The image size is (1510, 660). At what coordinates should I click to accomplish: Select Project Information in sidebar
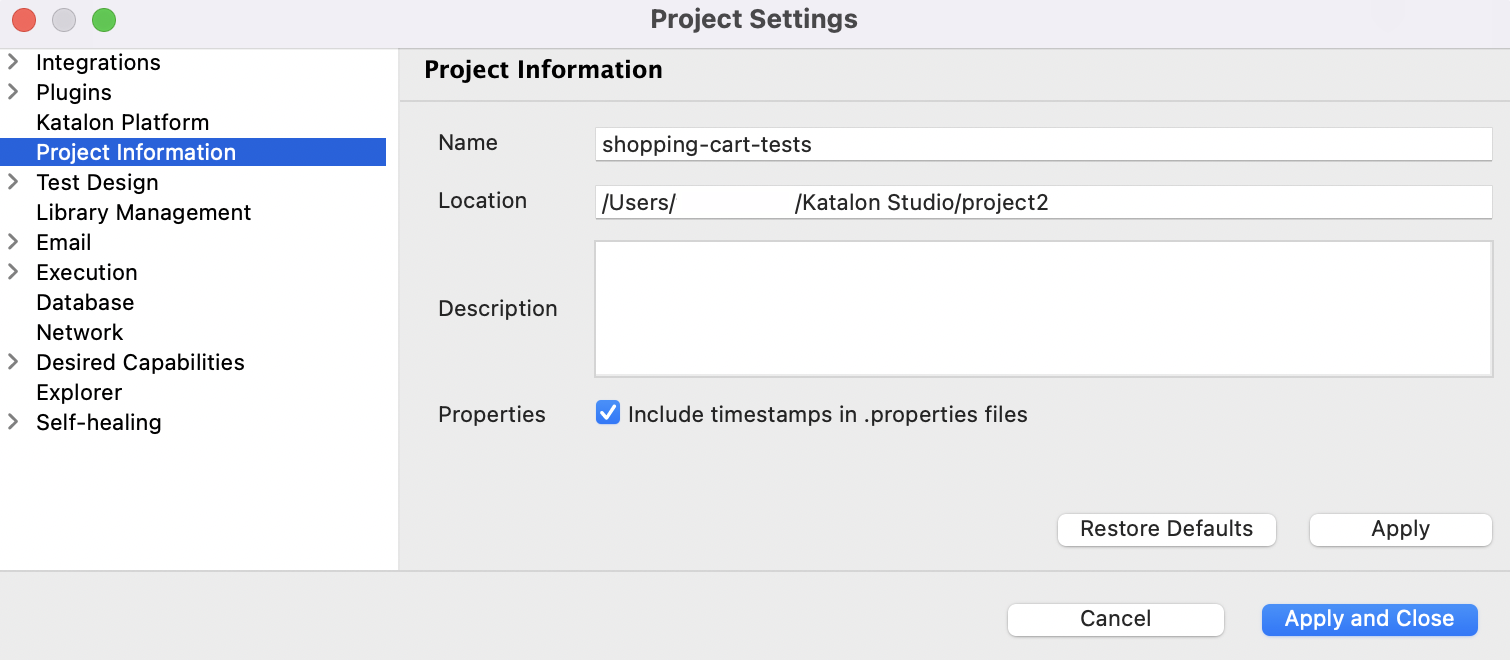pos(136,152)
